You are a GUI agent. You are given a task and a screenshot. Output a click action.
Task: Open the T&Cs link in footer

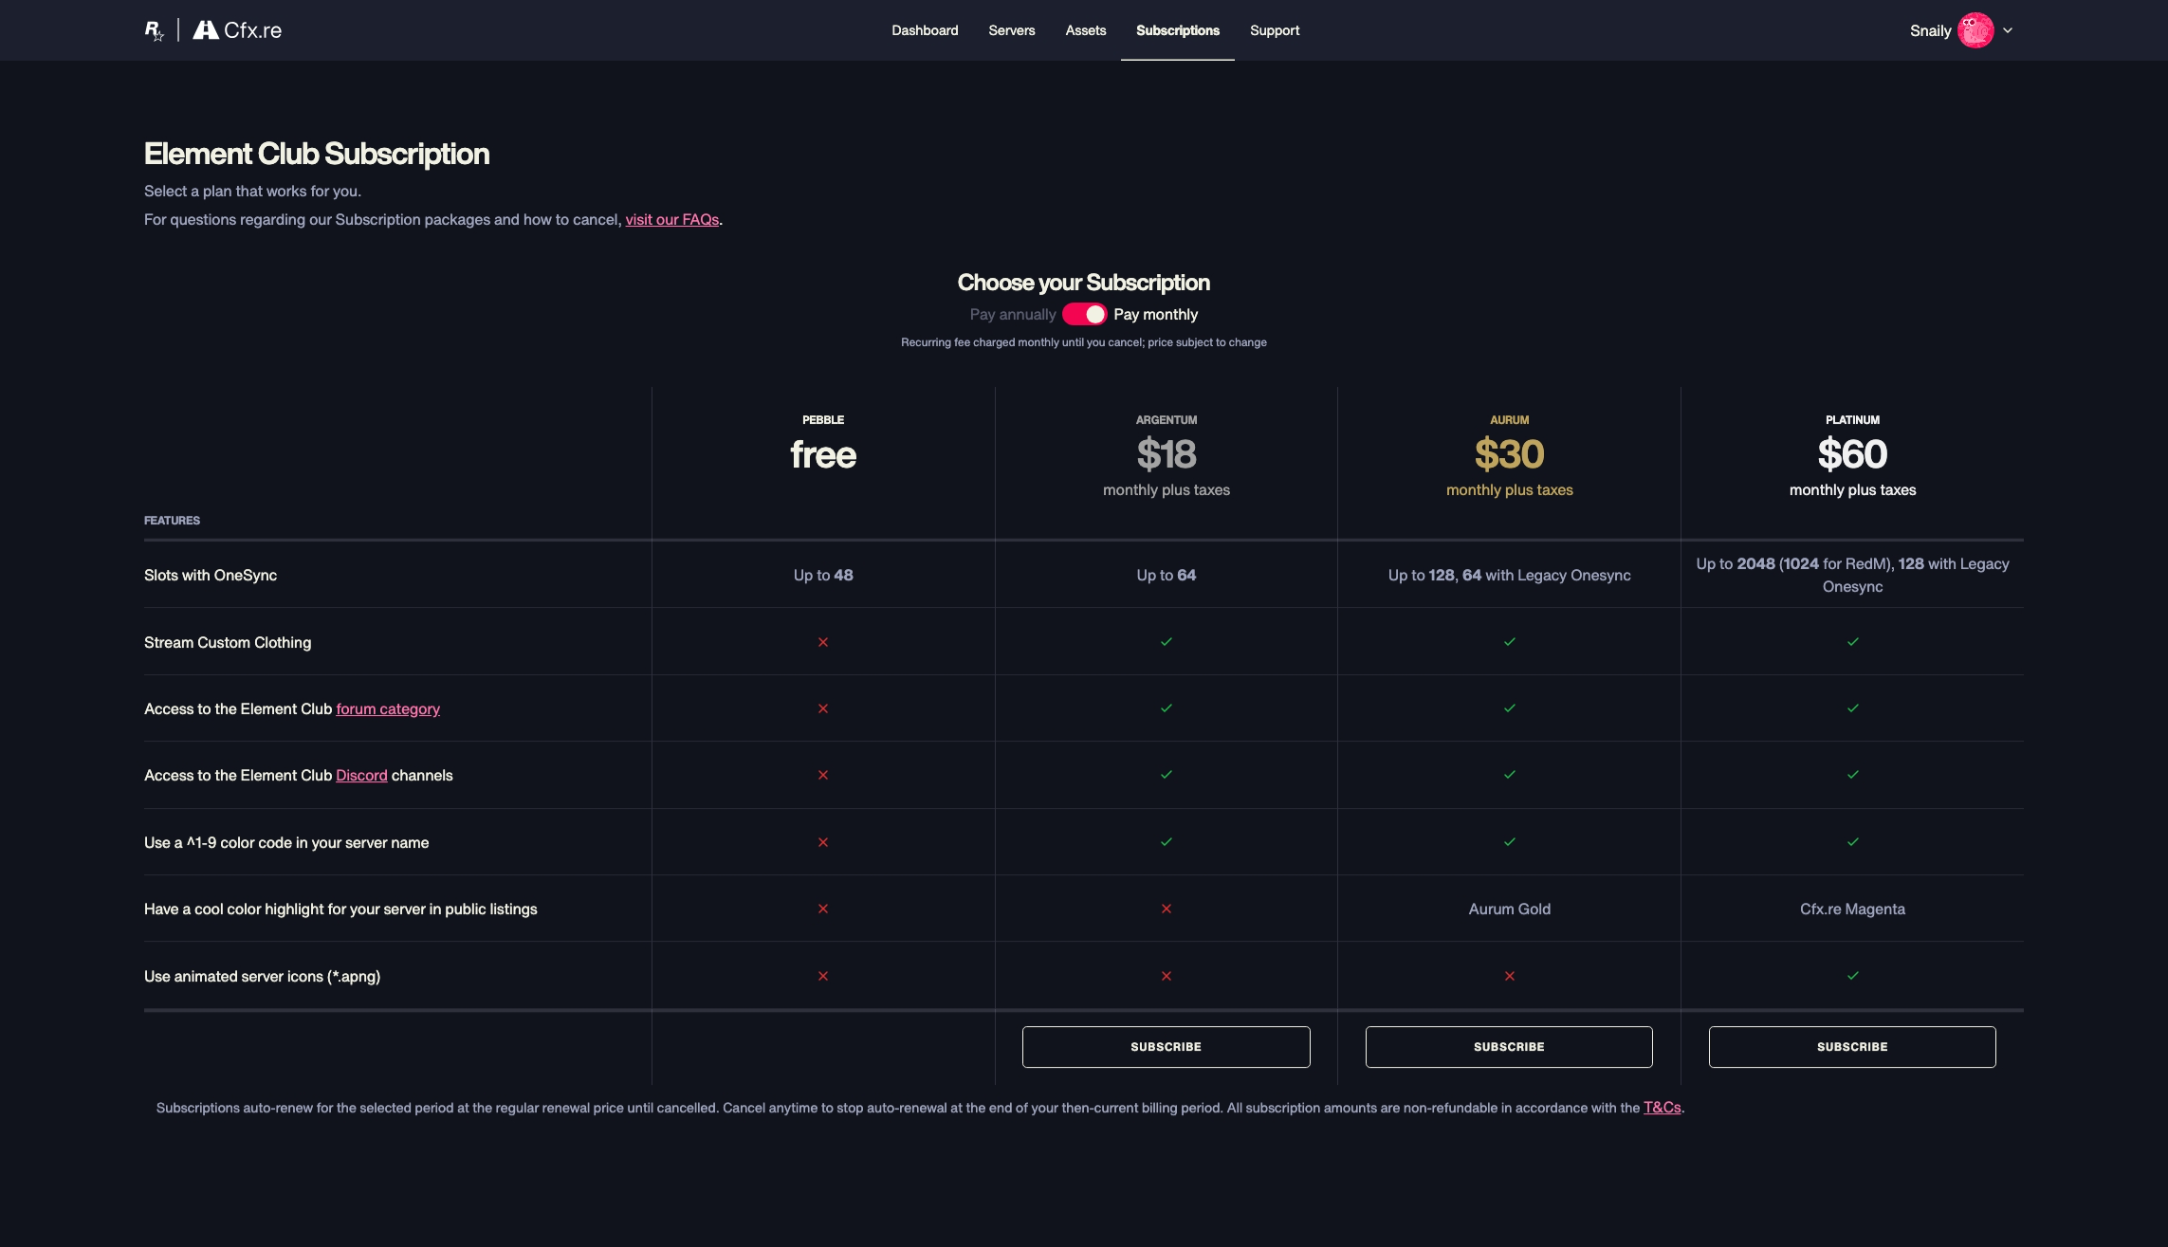1662,1107
